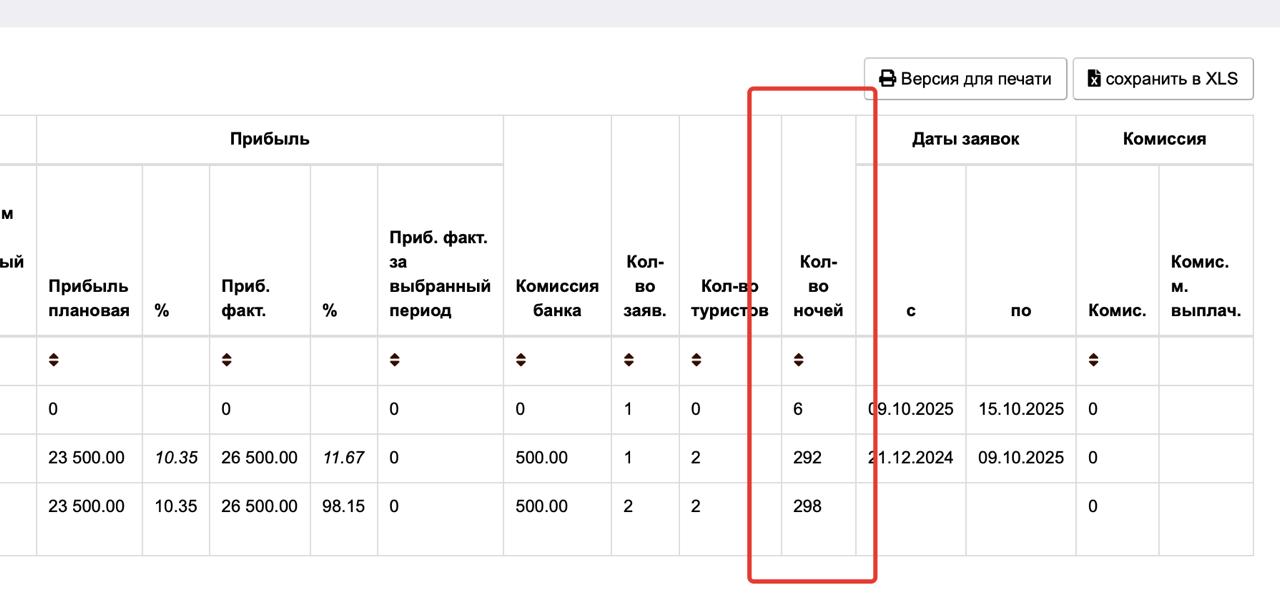Sort by Кол-во ночей column arrows
Screen dimensions: 1280x598
pyautogui.click(x=799, y=360)
